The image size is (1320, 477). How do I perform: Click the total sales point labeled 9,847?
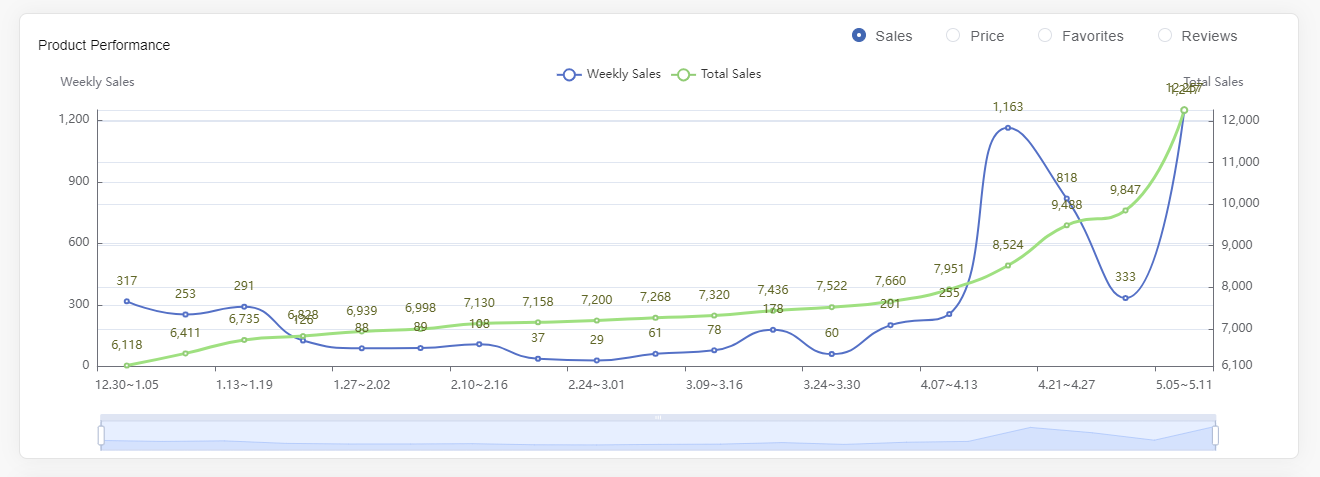pyautogui.click(x=1125, y=210)
